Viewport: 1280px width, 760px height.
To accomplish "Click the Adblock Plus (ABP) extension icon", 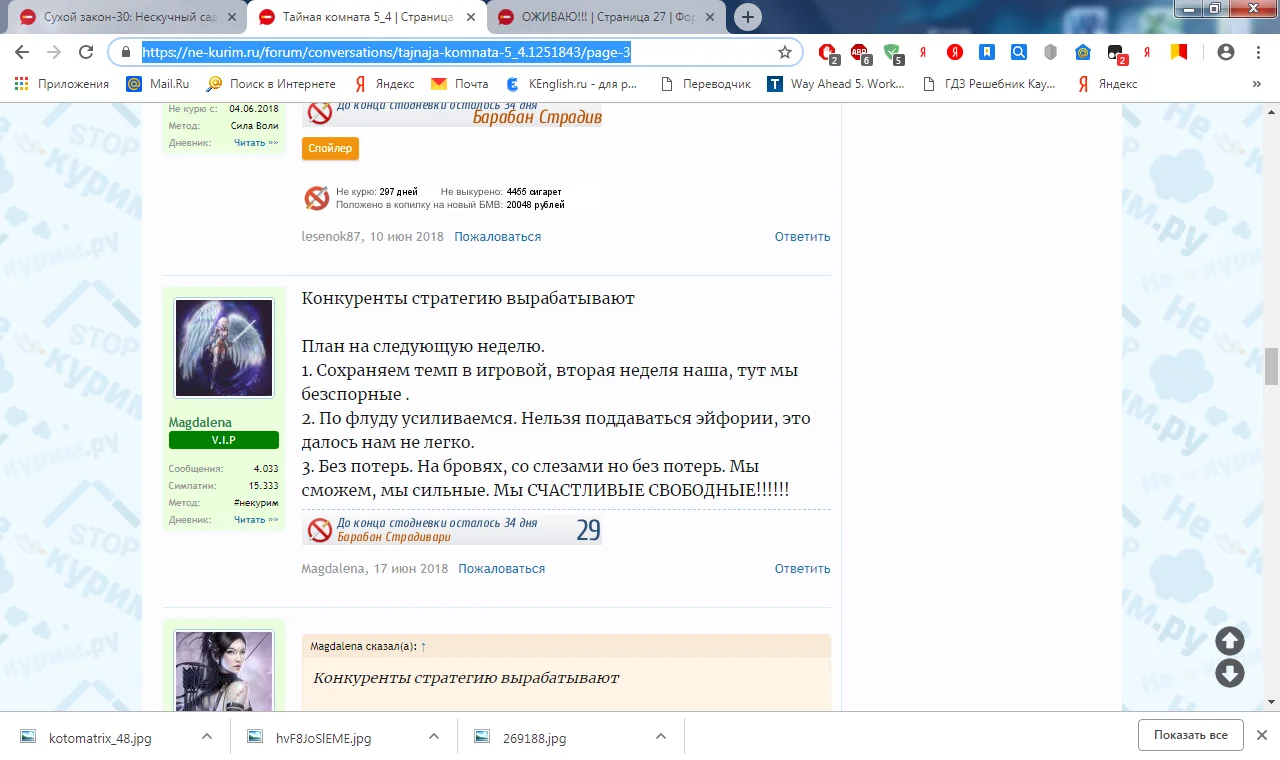I will [859, 52].
